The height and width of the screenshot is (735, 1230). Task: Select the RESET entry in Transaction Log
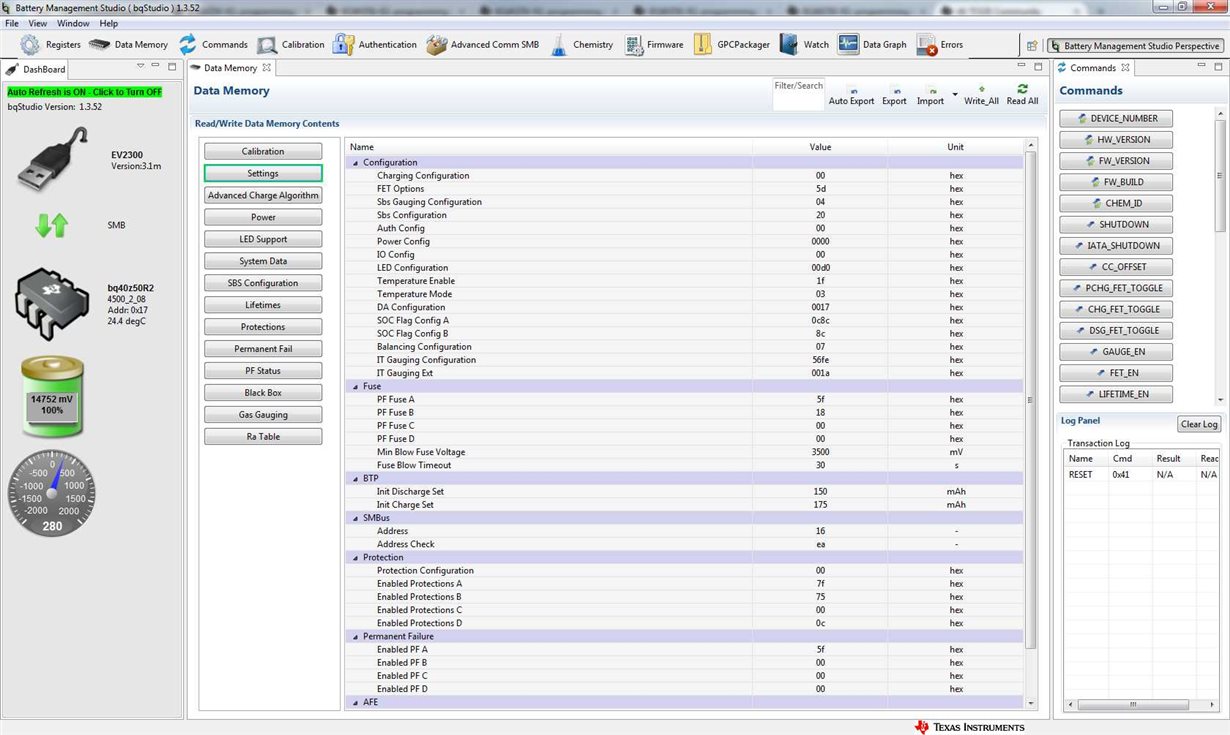[x=1080, y=475]
